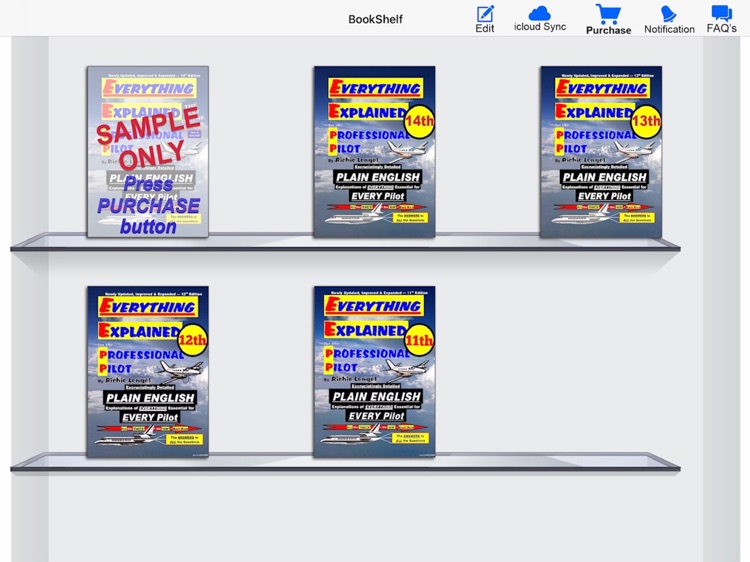
Task: Tap the Edit pencil icon
Action: pyautogui.click(x=485, y=13)
